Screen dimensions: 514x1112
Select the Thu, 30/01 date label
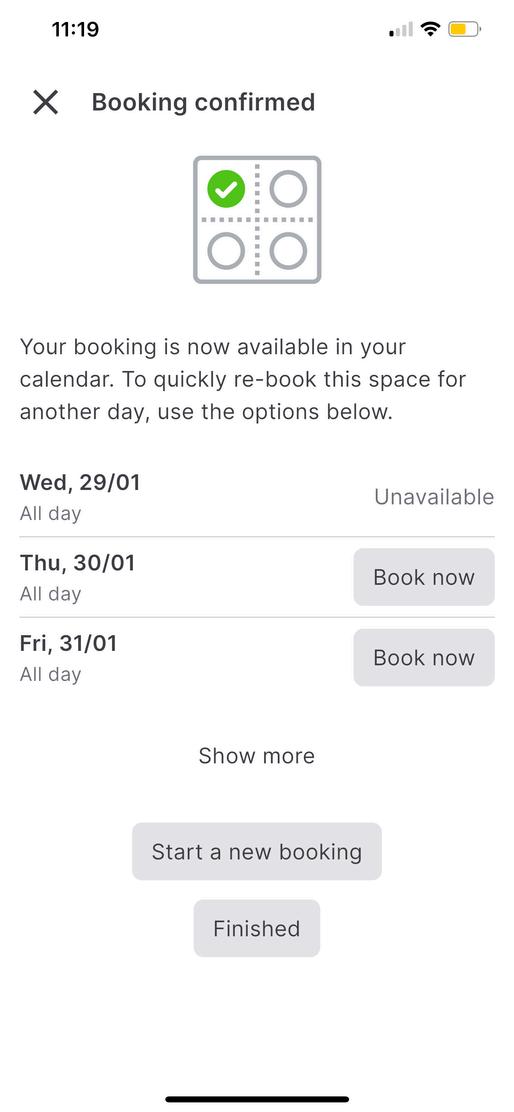click(x=77, y=563)
